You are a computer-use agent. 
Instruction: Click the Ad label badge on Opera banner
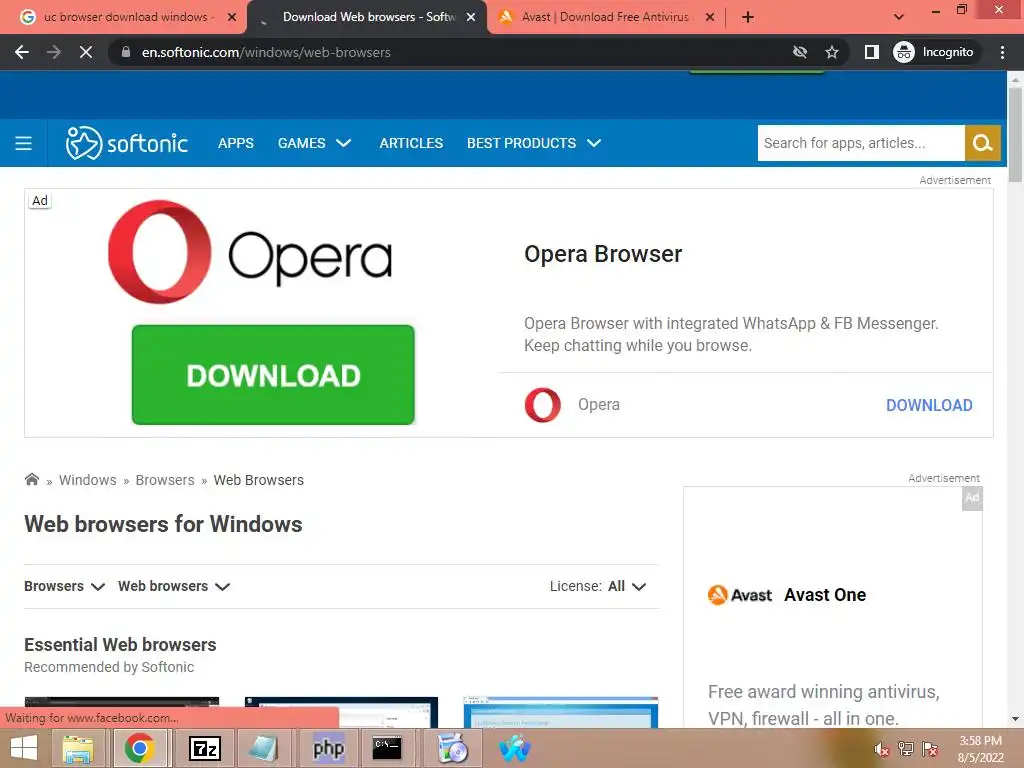[x=40, y=200]
